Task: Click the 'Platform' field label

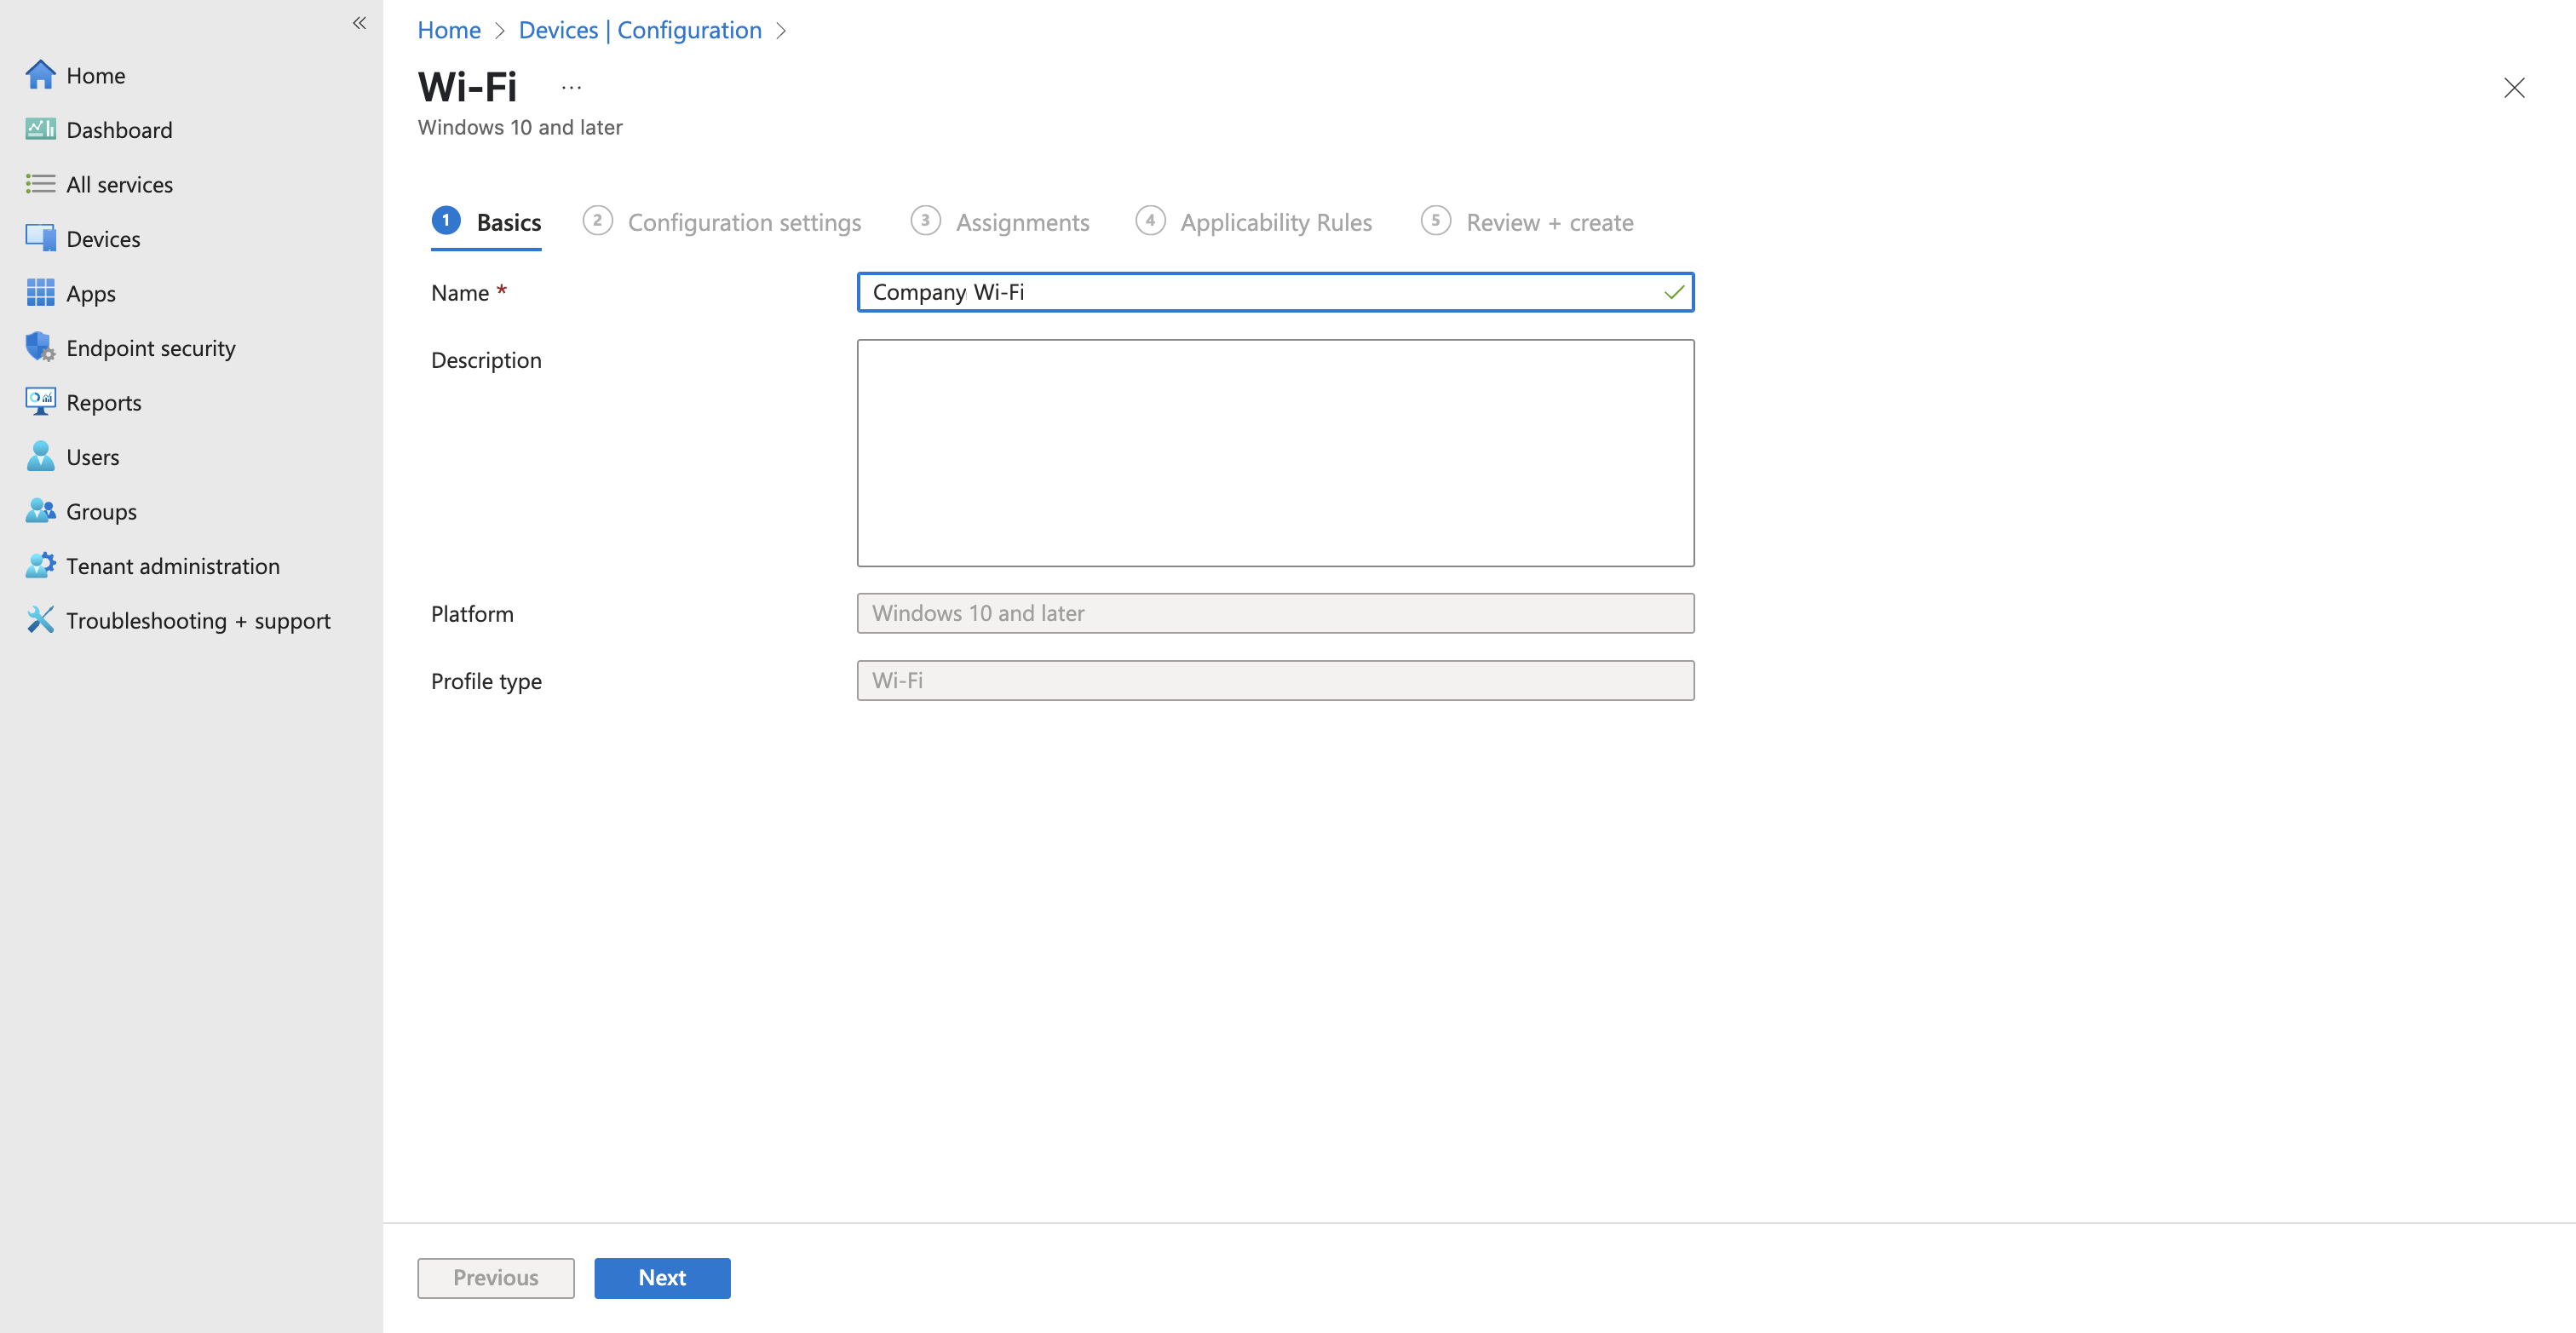Action: coord(472,614)
